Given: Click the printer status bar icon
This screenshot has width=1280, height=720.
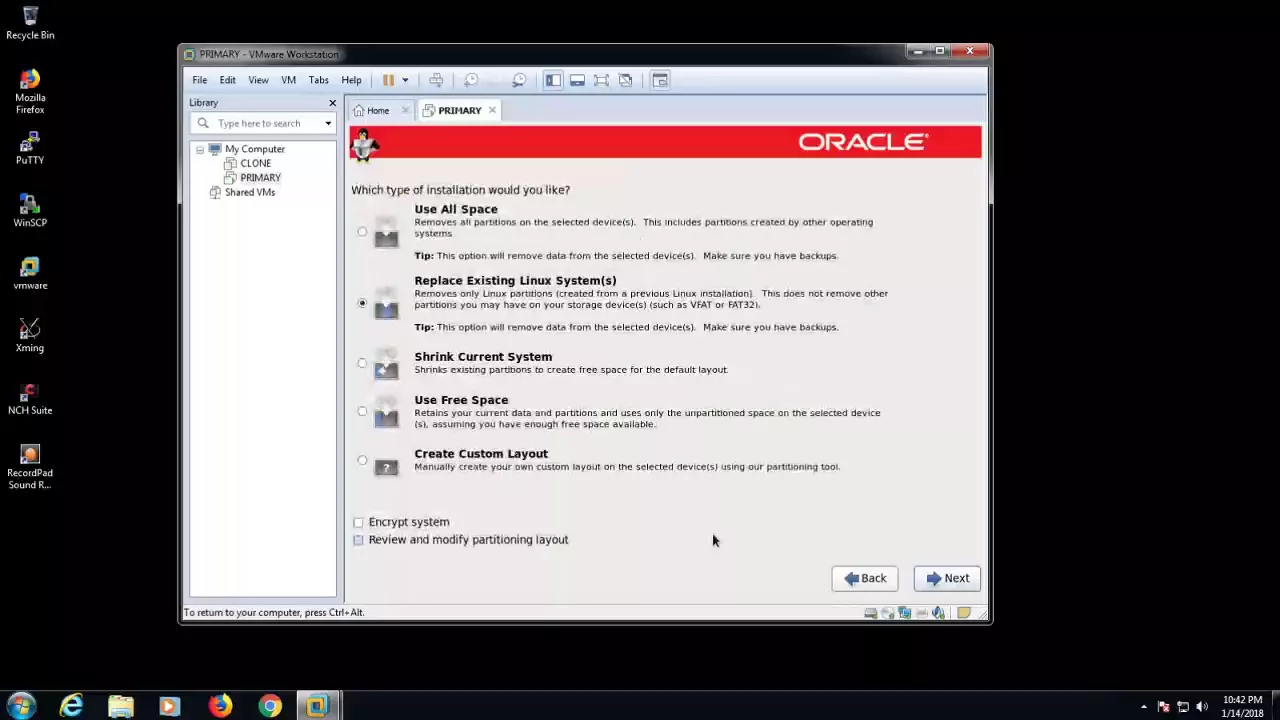Looking at the screenshot, I should click(921, 613).
